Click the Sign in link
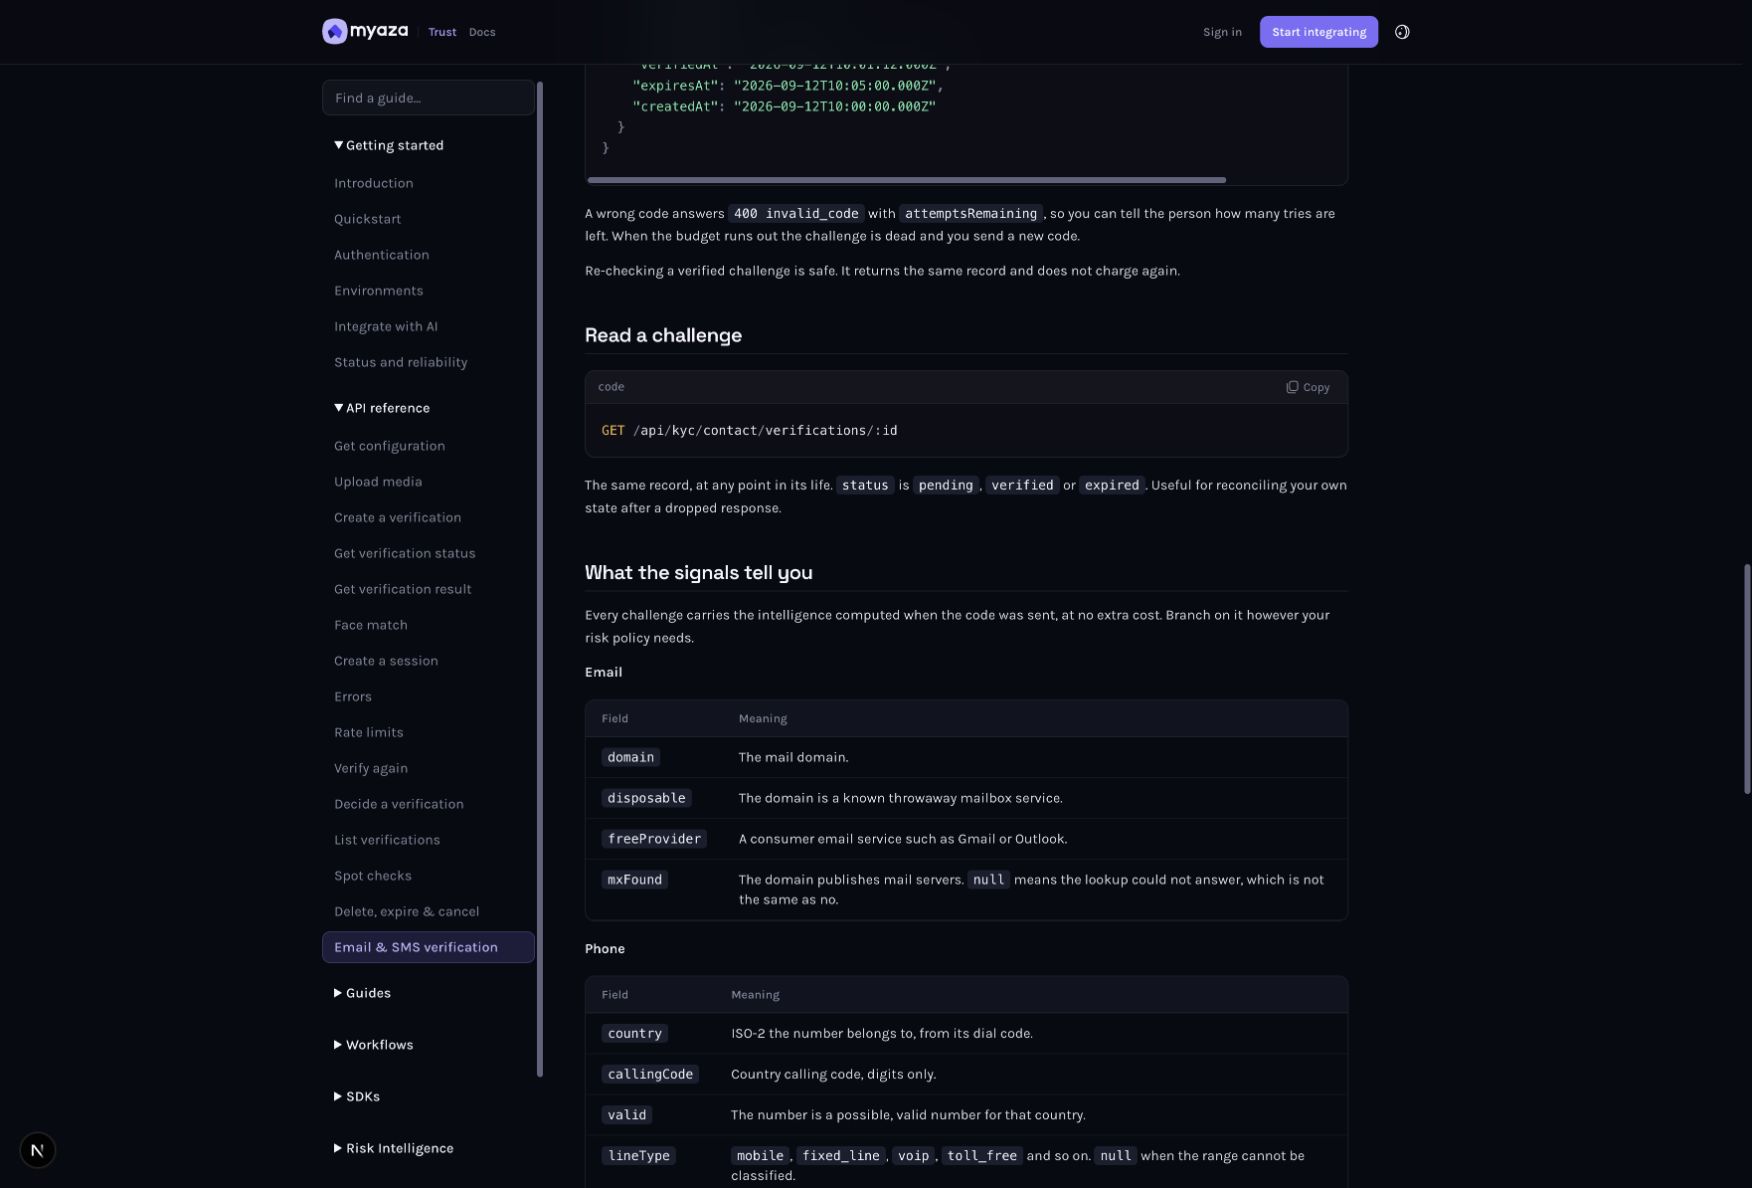The height and width of the screenshot is (1188, 1752). (x=1222, y=32)
